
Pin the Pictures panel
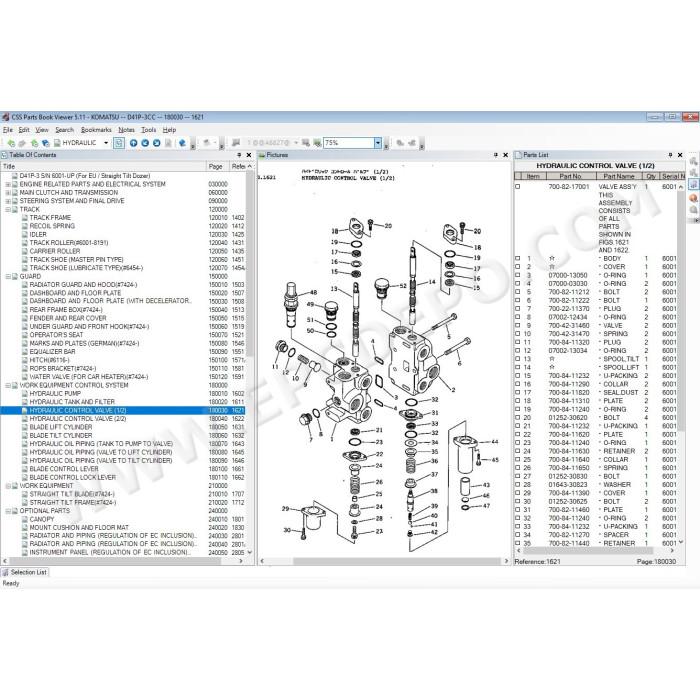tap(496, 155)
